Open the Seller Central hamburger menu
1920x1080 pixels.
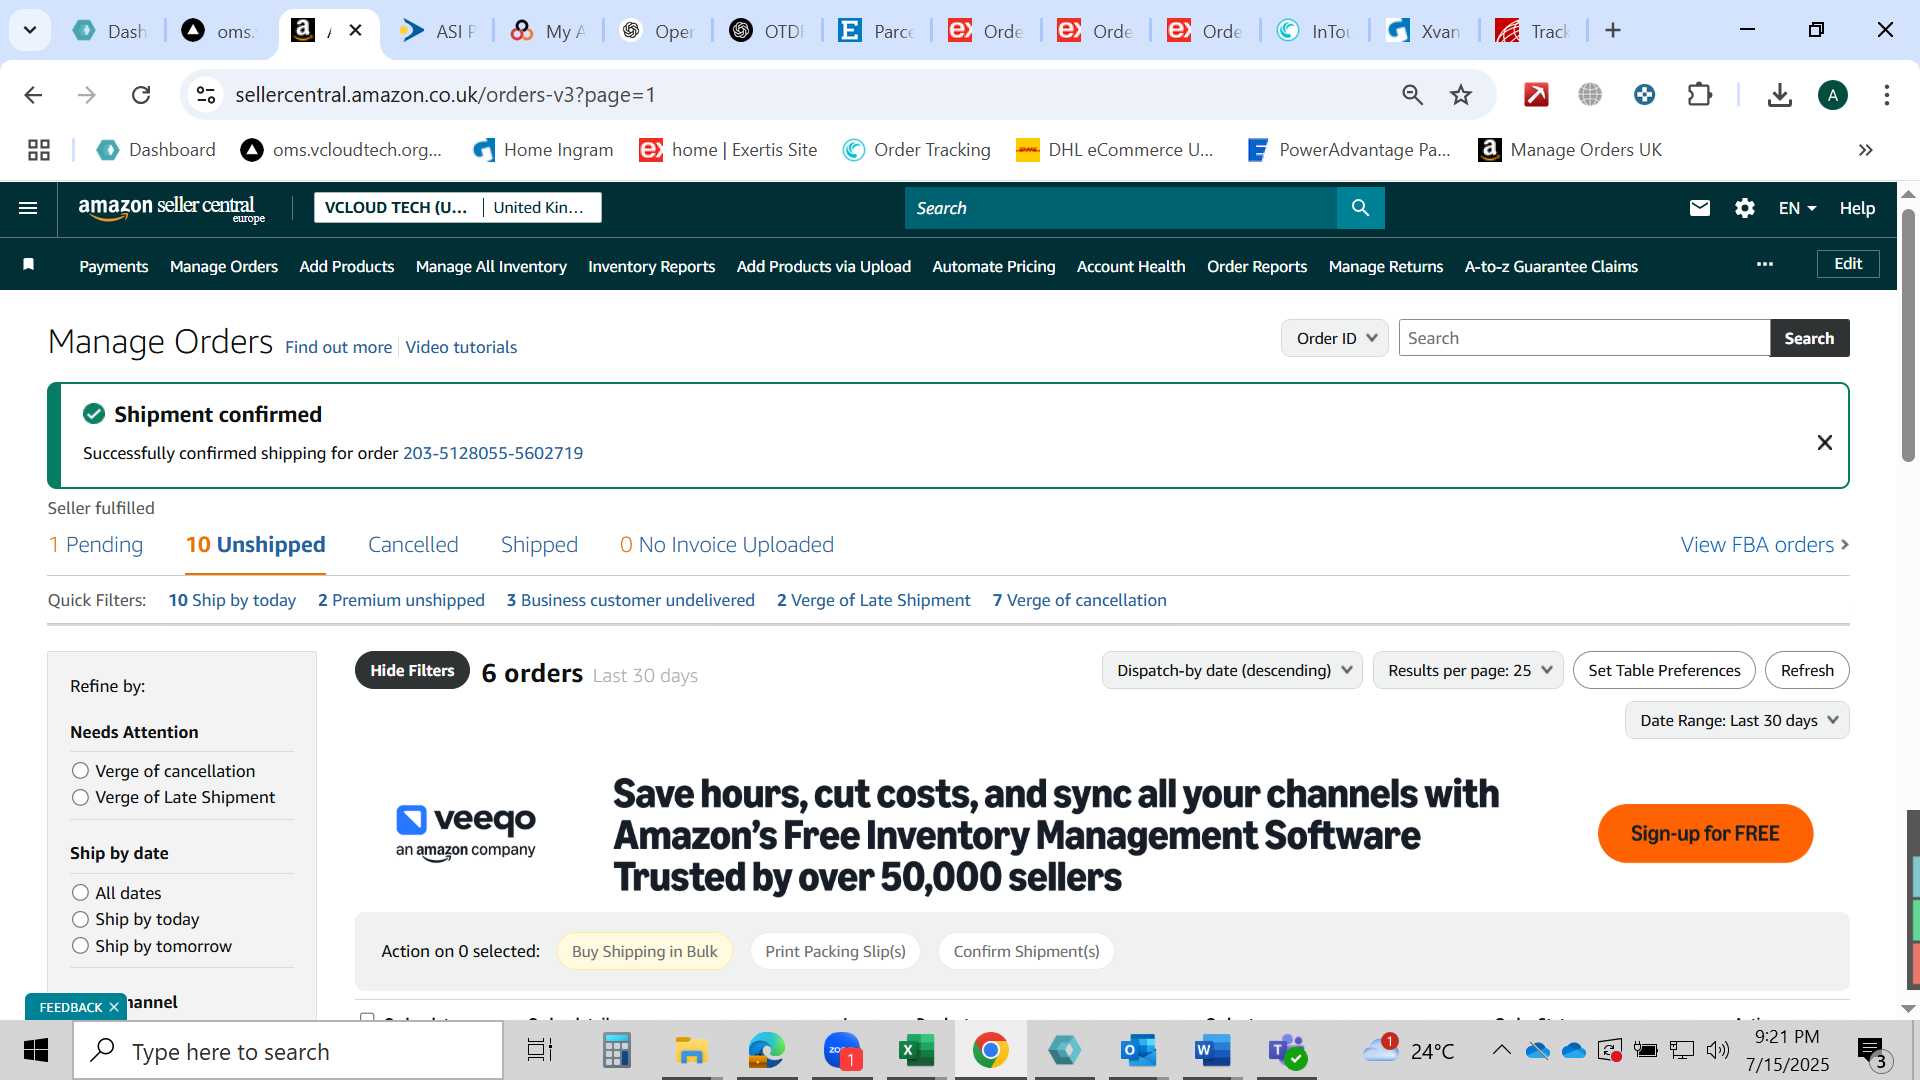(28, 208)
